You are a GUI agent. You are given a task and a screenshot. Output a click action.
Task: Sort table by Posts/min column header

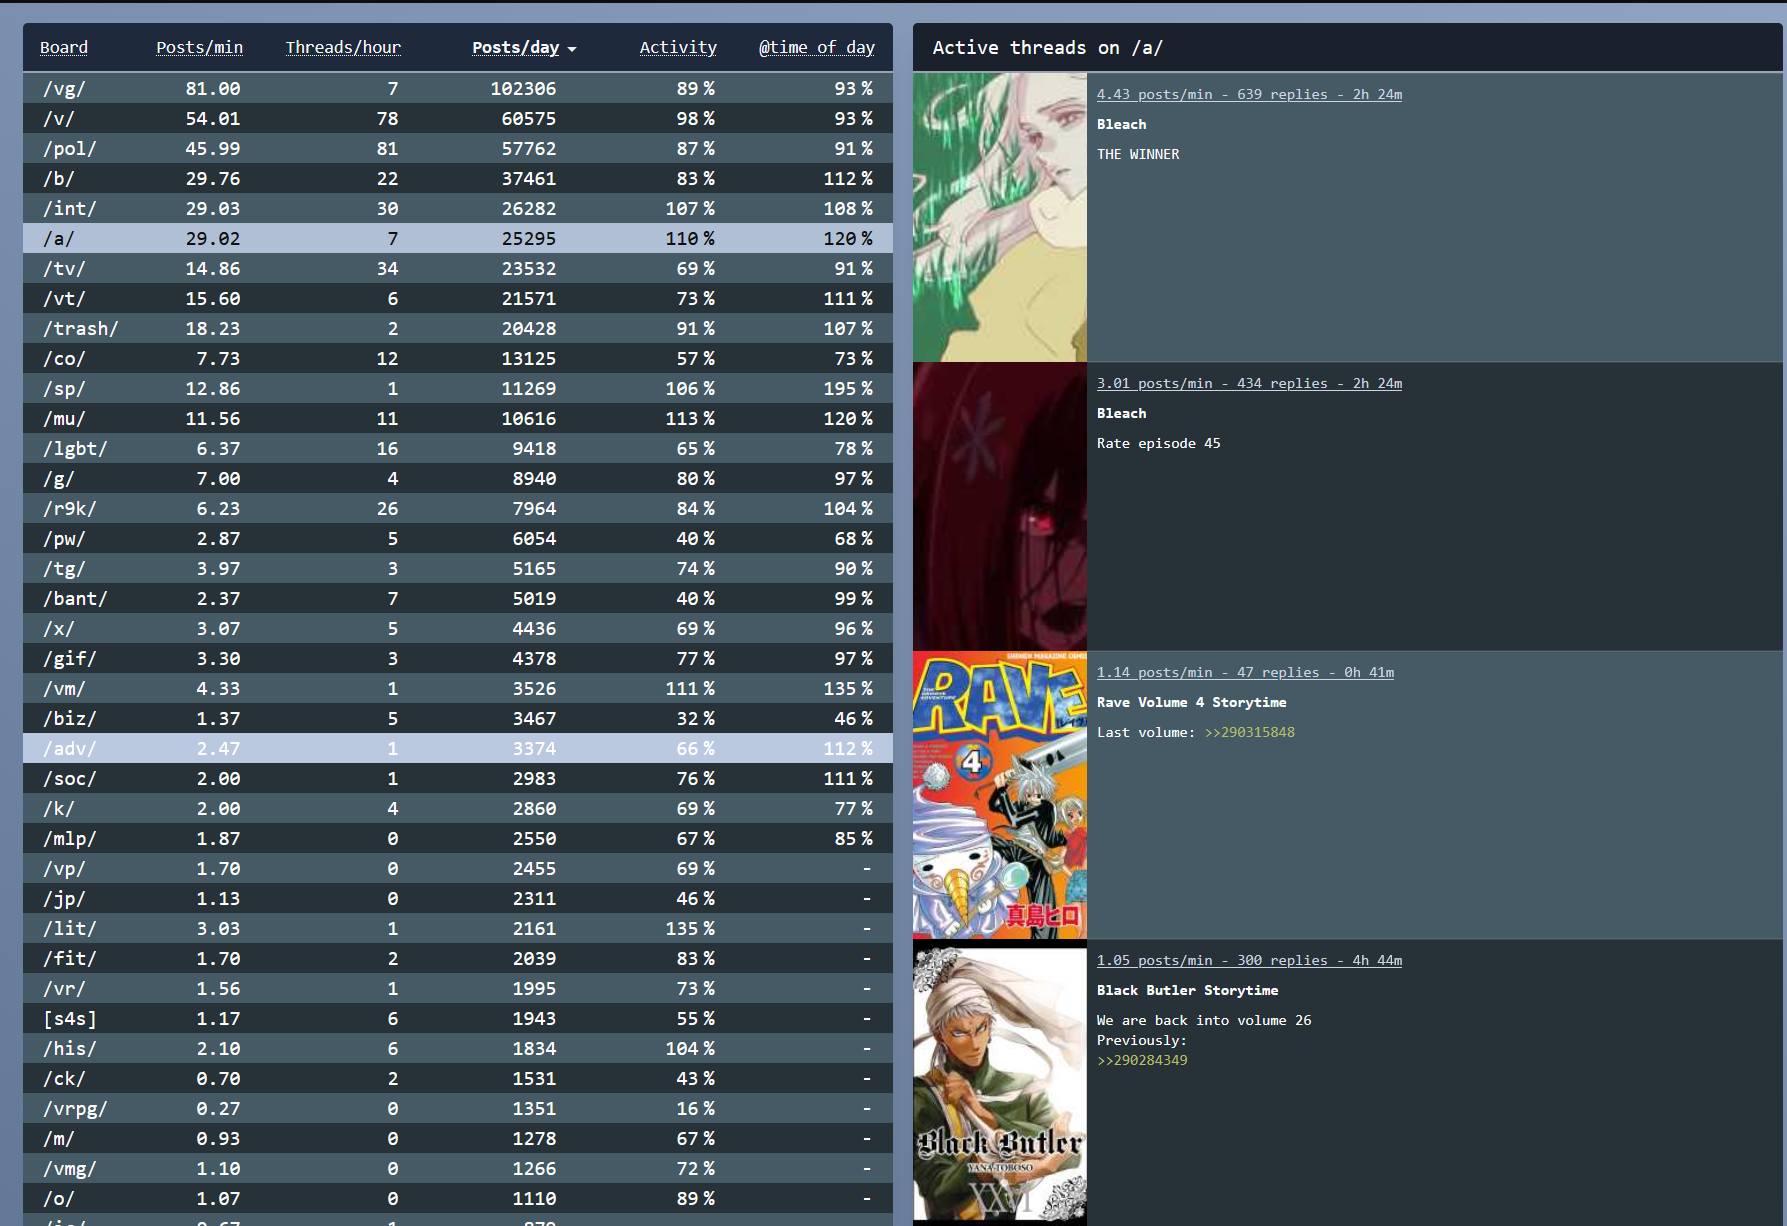[x=199, y=47]
